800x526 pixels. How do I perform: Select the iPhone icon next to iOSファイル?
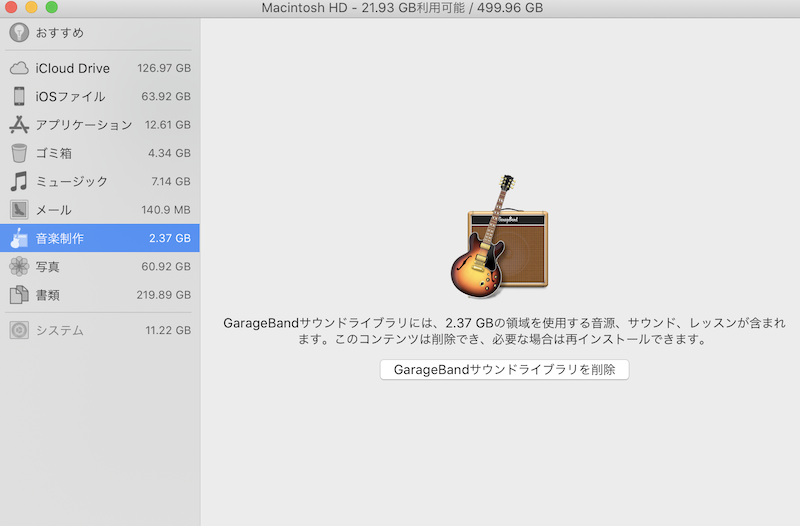point(18,97)
